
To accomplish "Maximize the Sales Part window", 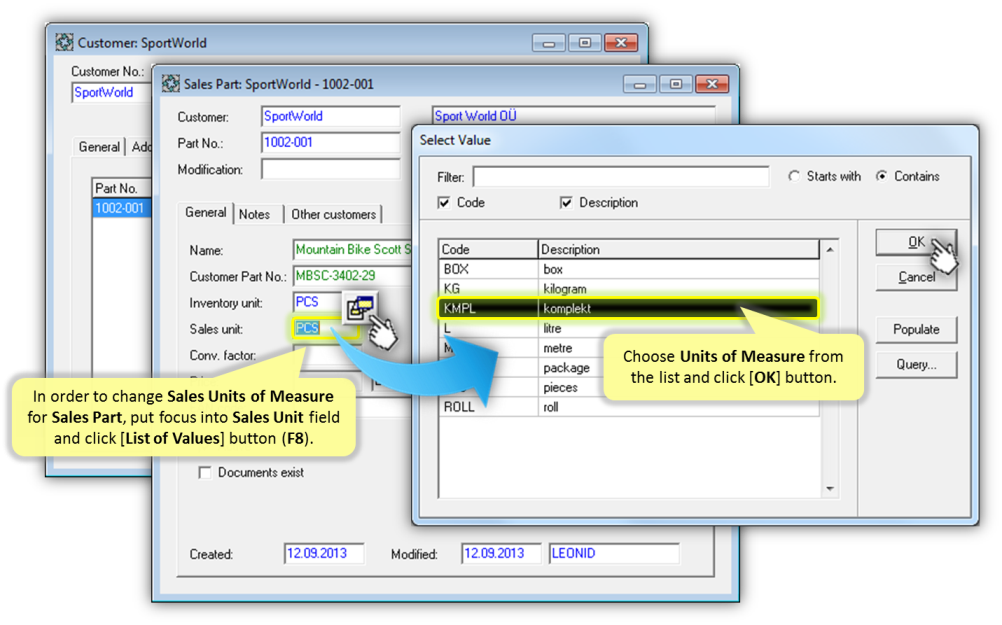I will (x=675, y=84).
